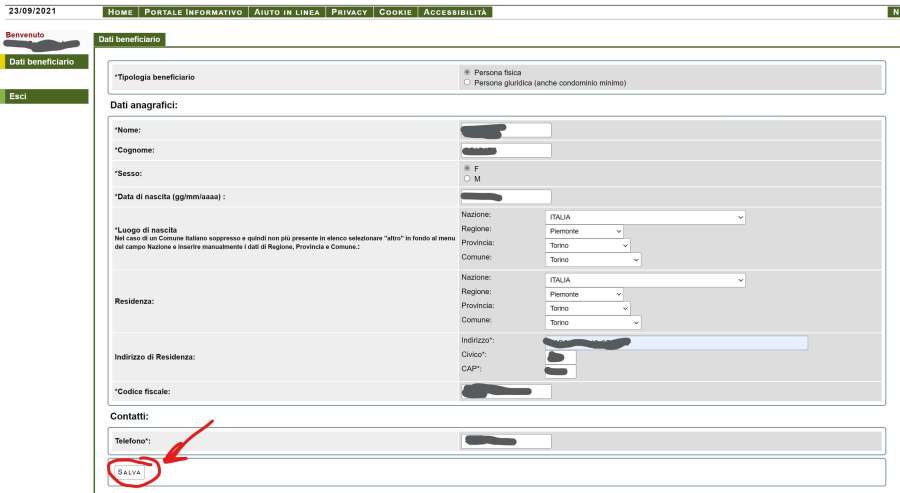Select F for Sesso
The height and width of the screenshot is (493, 900).
(x=467, y=168)
